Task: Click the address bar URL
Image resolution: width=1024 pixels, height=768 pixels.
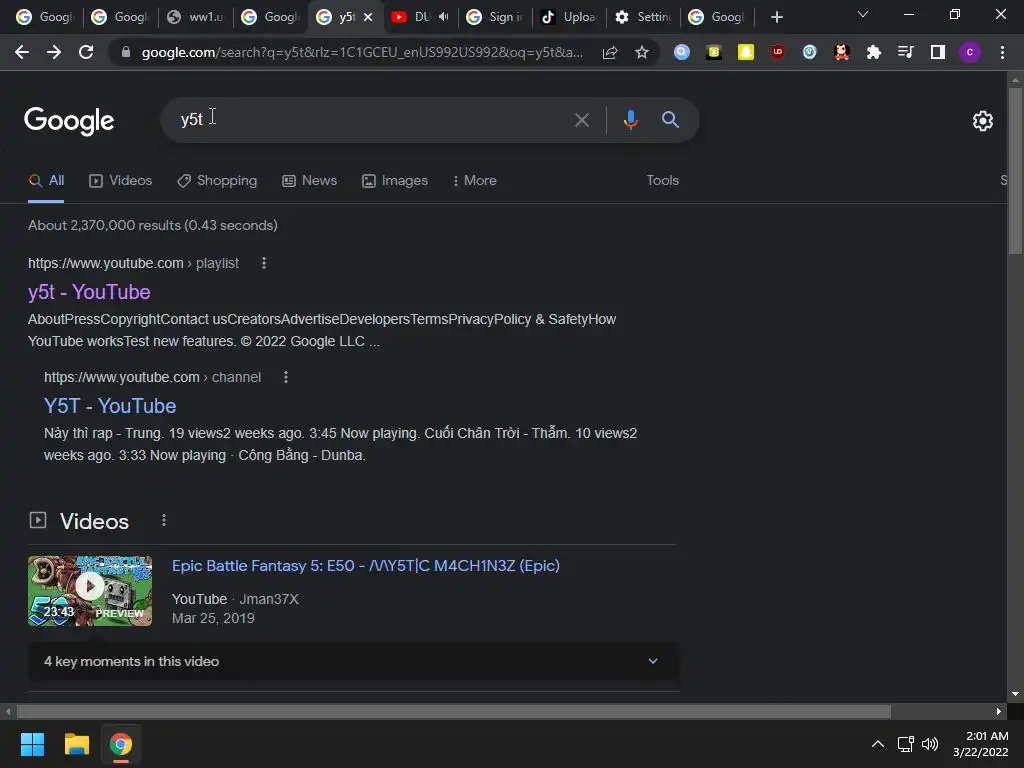Action: pos(362,52)
